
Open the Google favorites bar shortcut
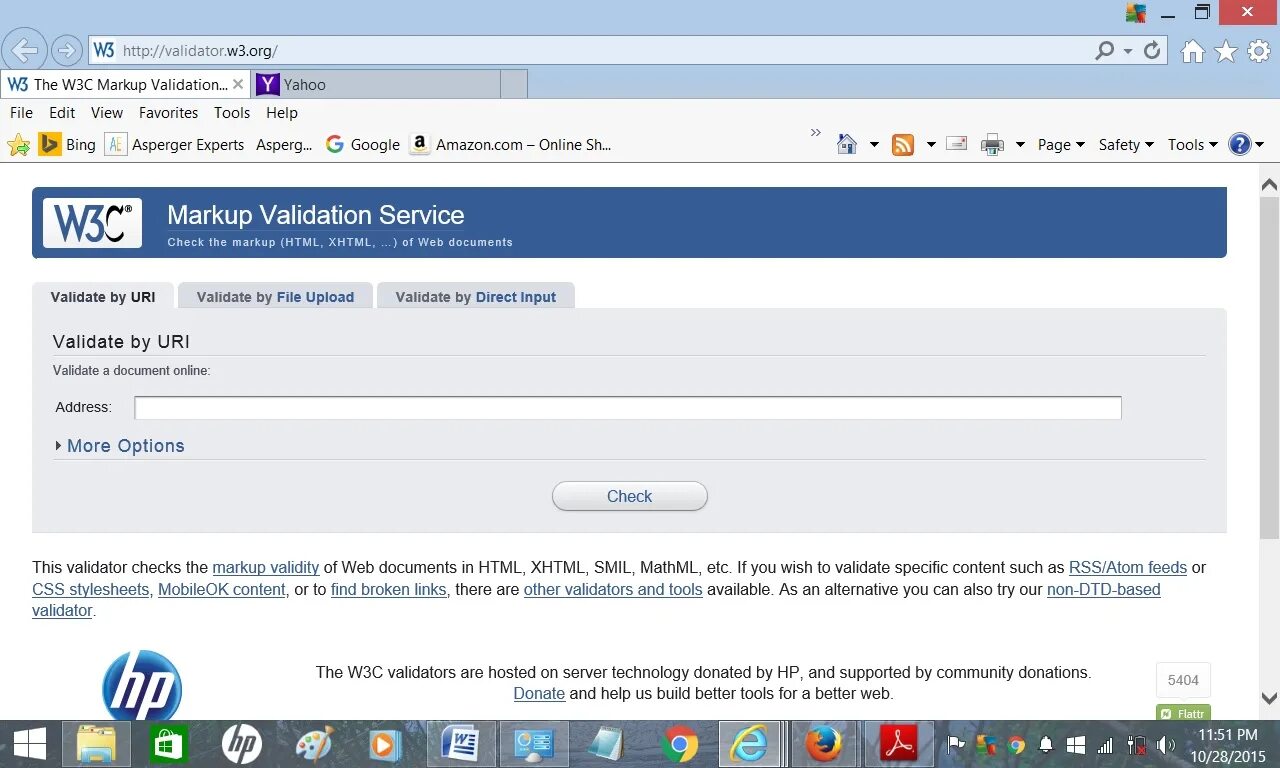tap(362, 145)
